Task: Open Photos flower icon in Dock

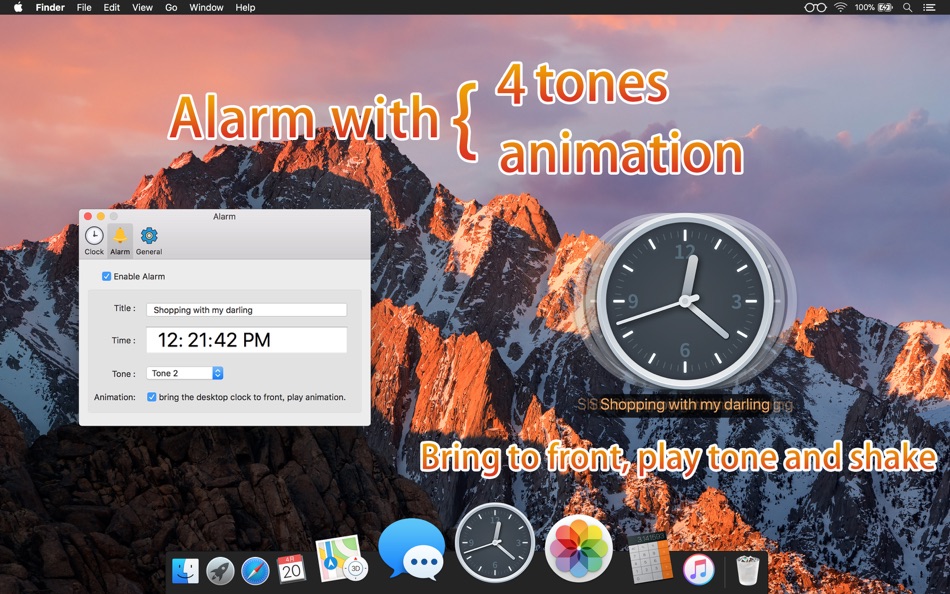Action: point(579,549)
